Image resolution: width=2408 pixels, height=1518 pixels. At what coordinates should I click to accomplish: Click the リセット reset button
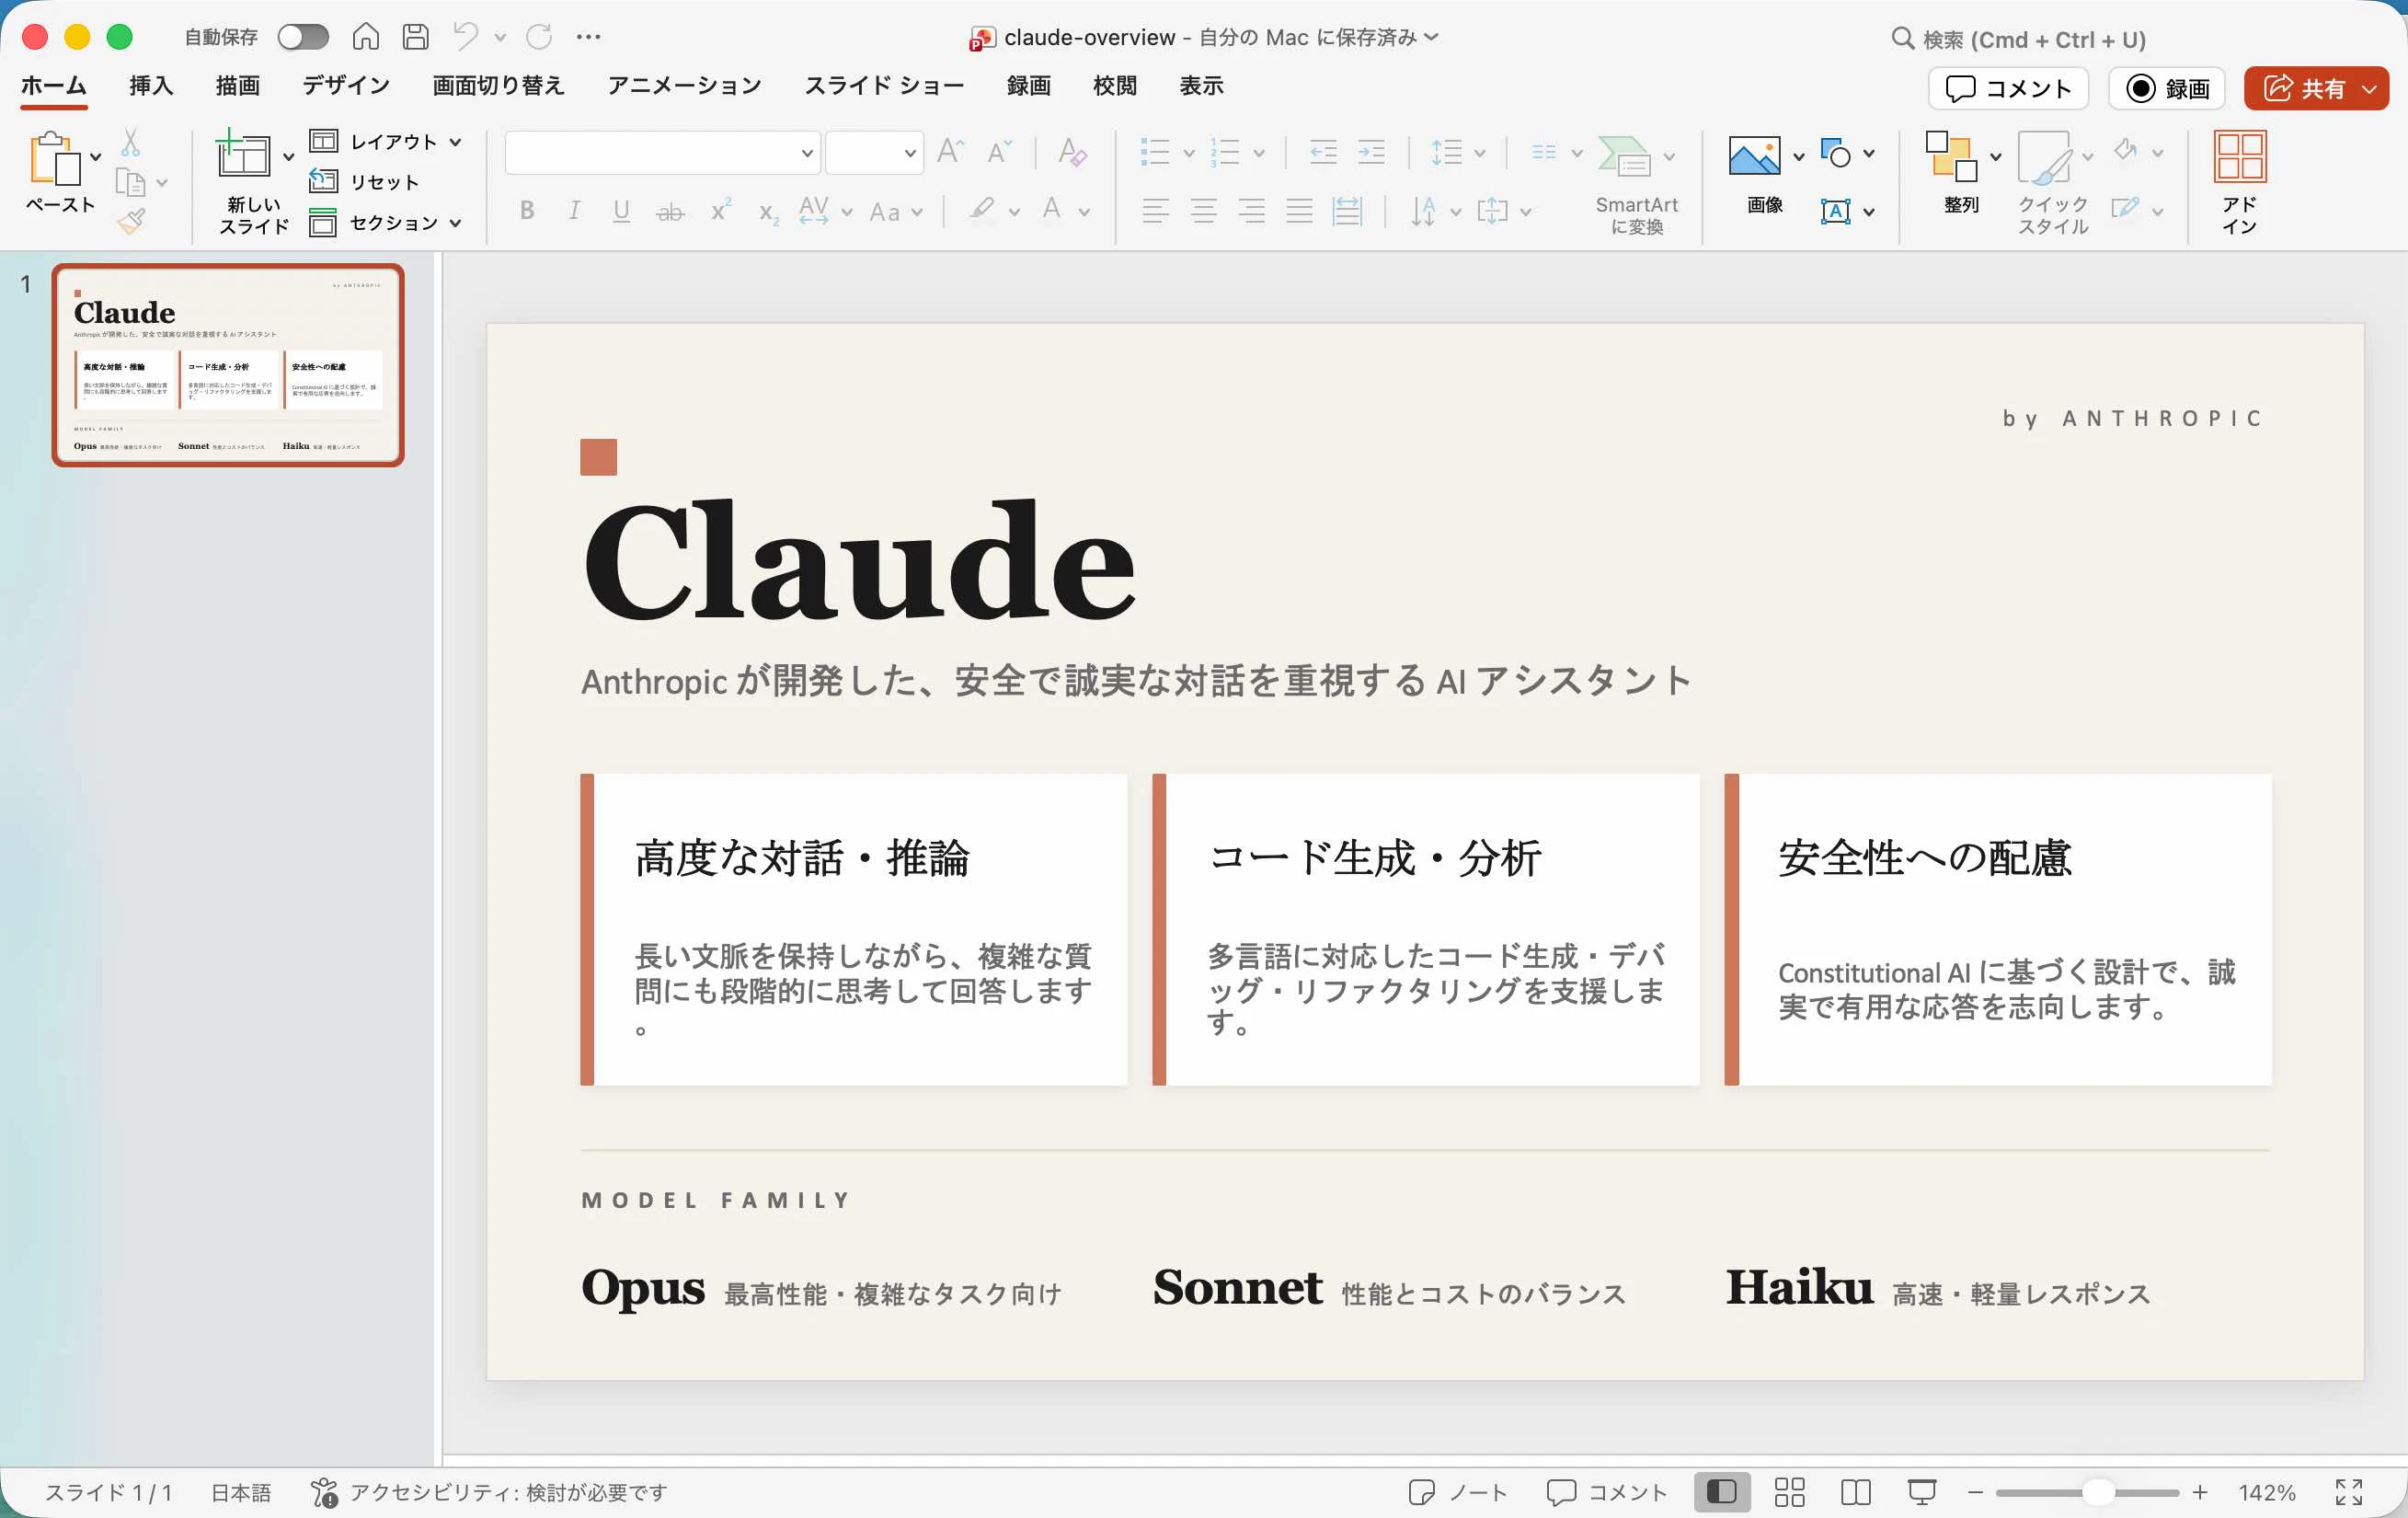coord(364,182)
